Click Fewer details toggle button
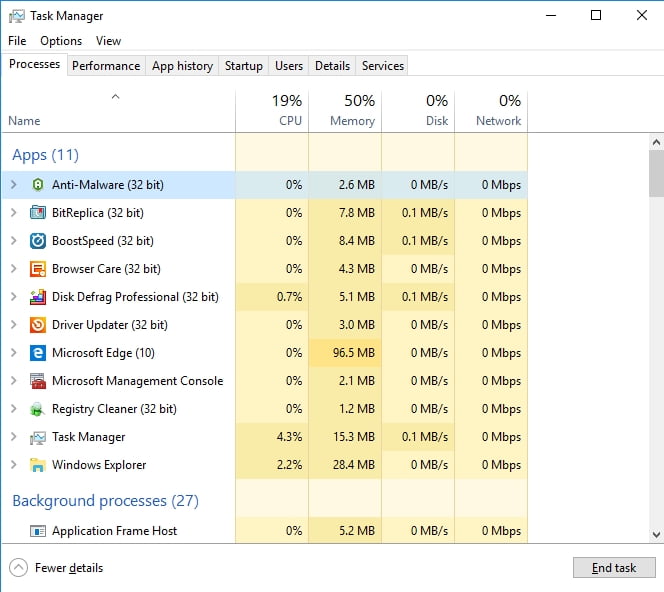This screenshot has width=664, height=592. (x=56, y=567)
